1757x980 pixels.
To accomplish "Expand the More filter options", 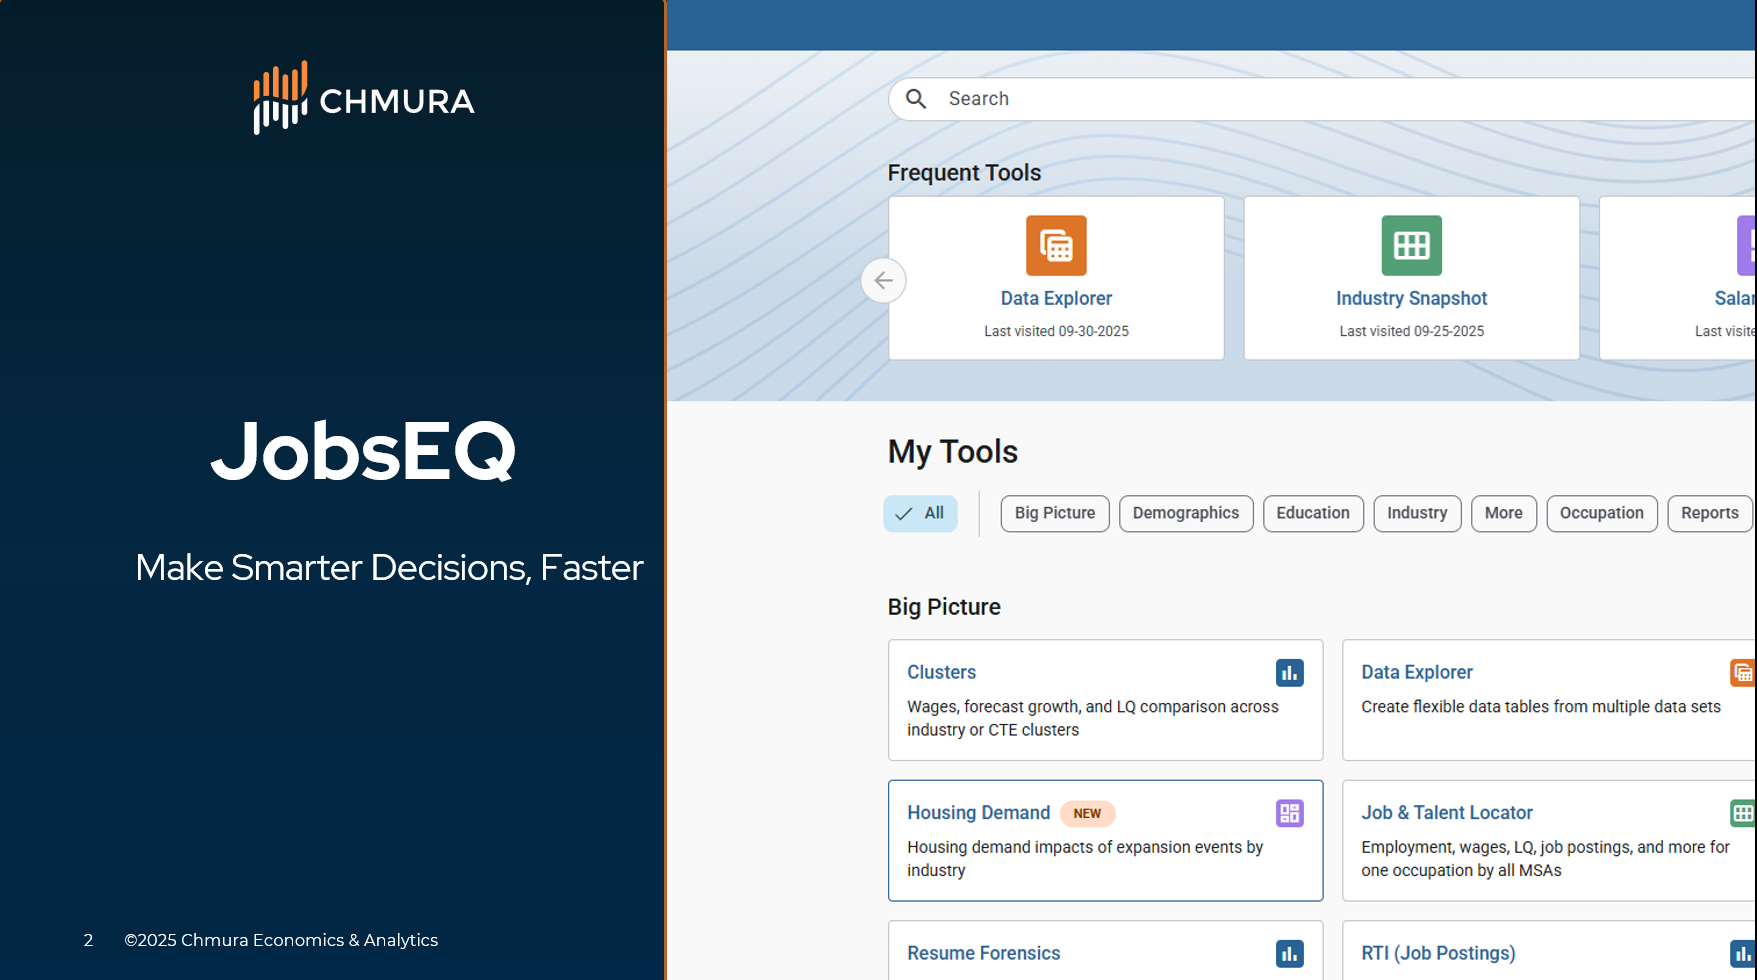I will 1504,513.
